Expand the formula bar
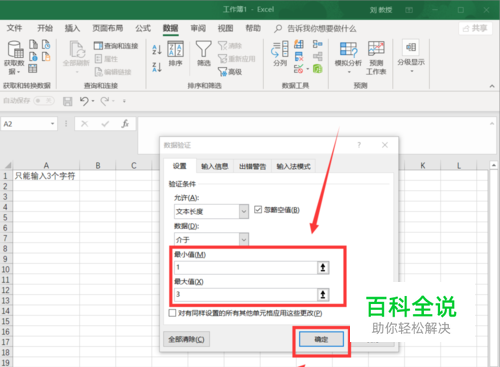The width and height of the screenshot is (500, 367). click(492, 124)
